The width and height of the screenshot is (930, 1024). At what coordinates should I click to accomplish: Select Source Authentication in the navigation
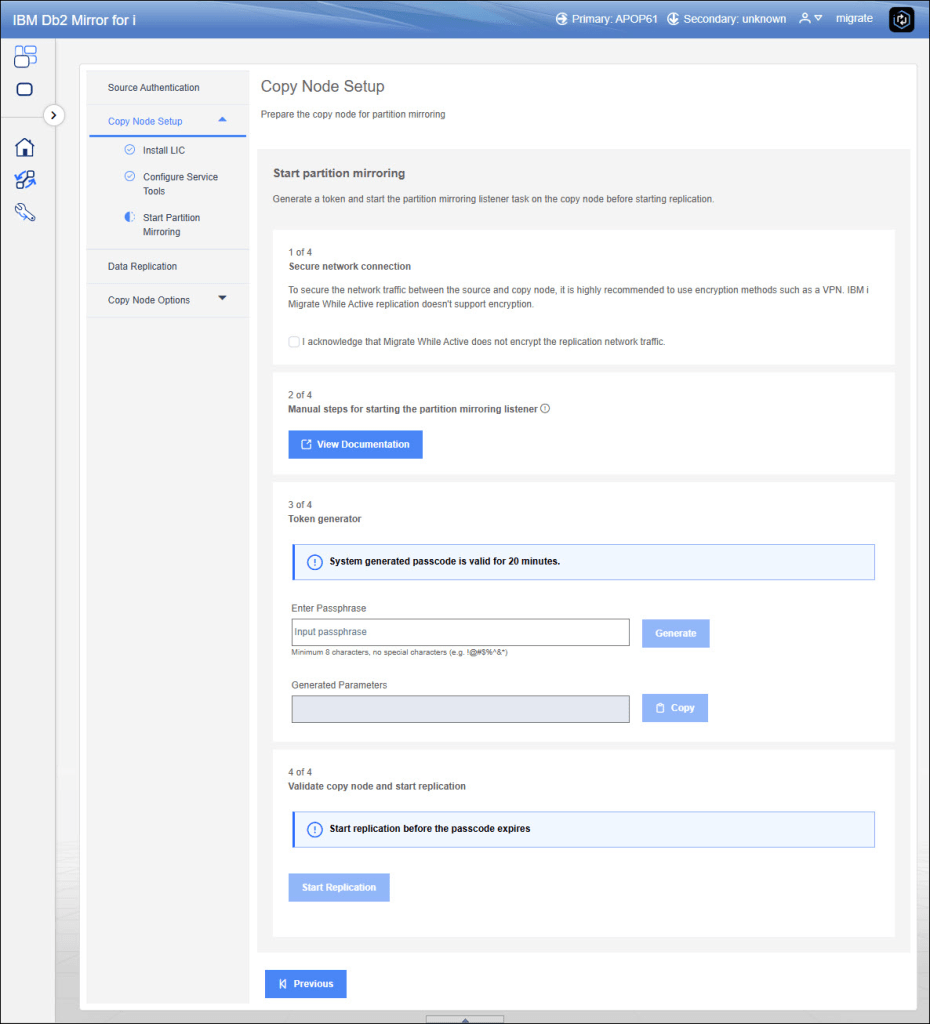153,88
